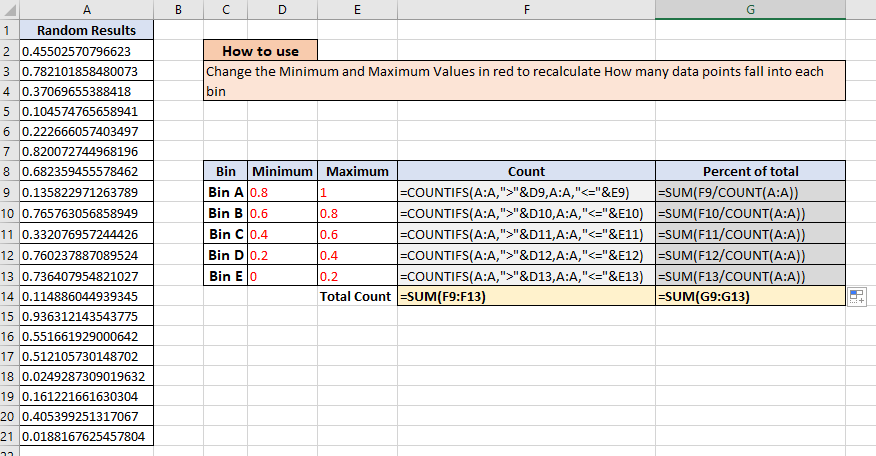876x456 pixels.
Task: Select the COUNTIFS formula referencing D11
Action: click(526, 234)
